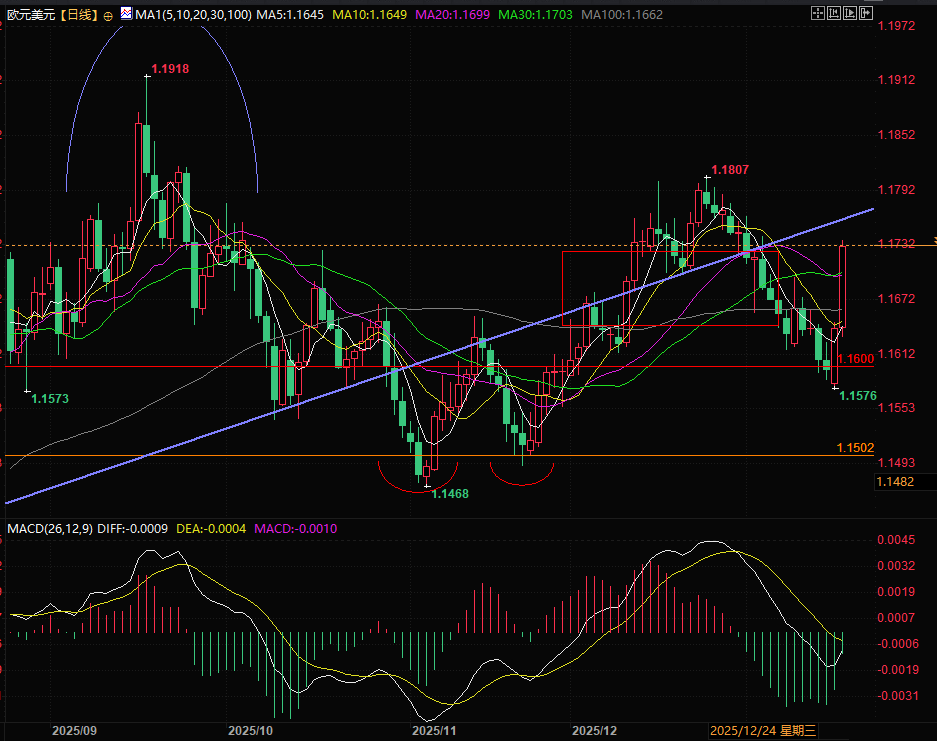
Task: Click the horizontal compress axis icon
Action: tap(832, 15)
